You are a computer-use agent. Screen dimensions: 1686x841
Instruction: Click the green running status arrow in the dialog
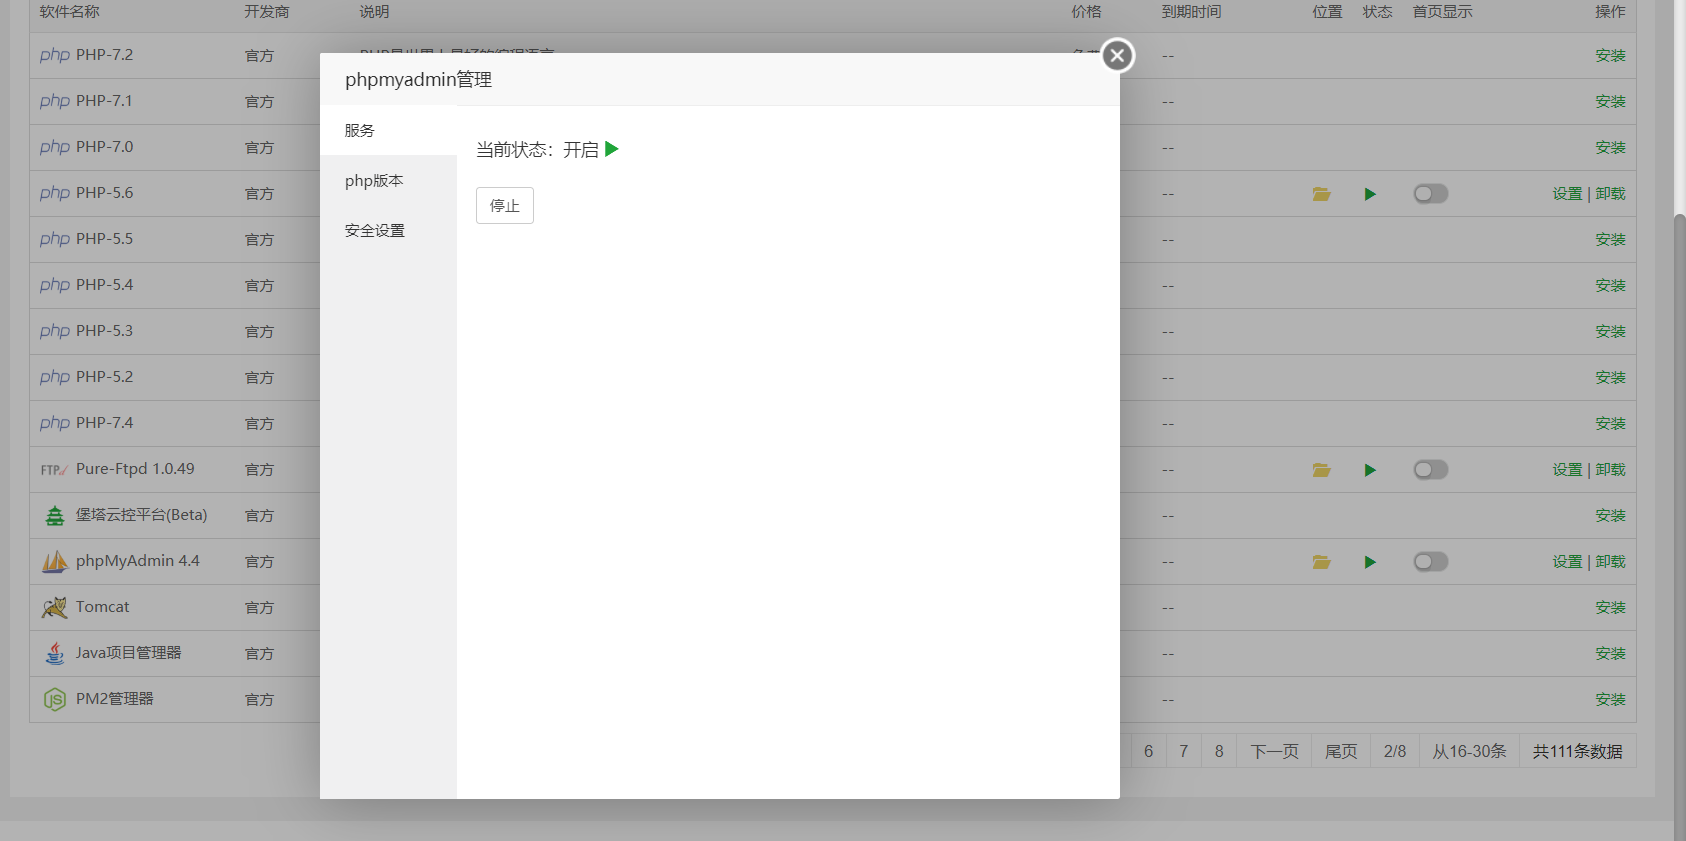pyautogui.click(x=612, y=149)
